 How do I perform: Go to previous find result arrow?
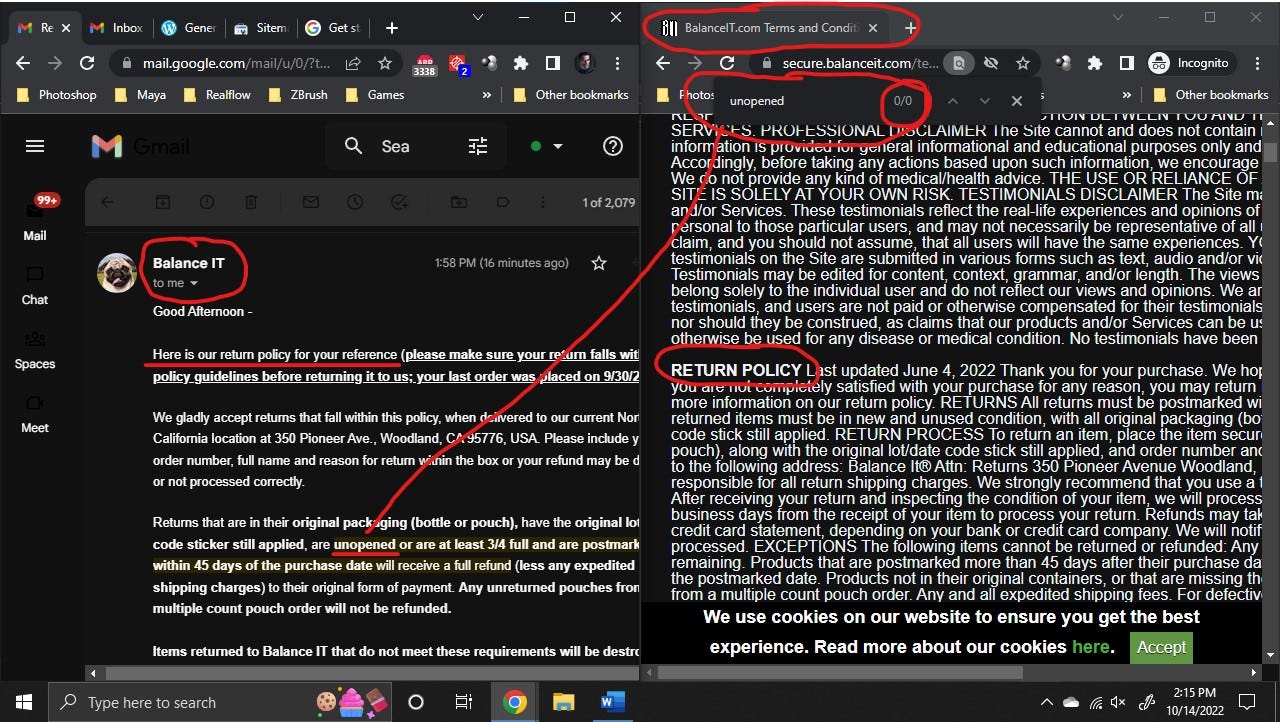click(x=952, y=101)
